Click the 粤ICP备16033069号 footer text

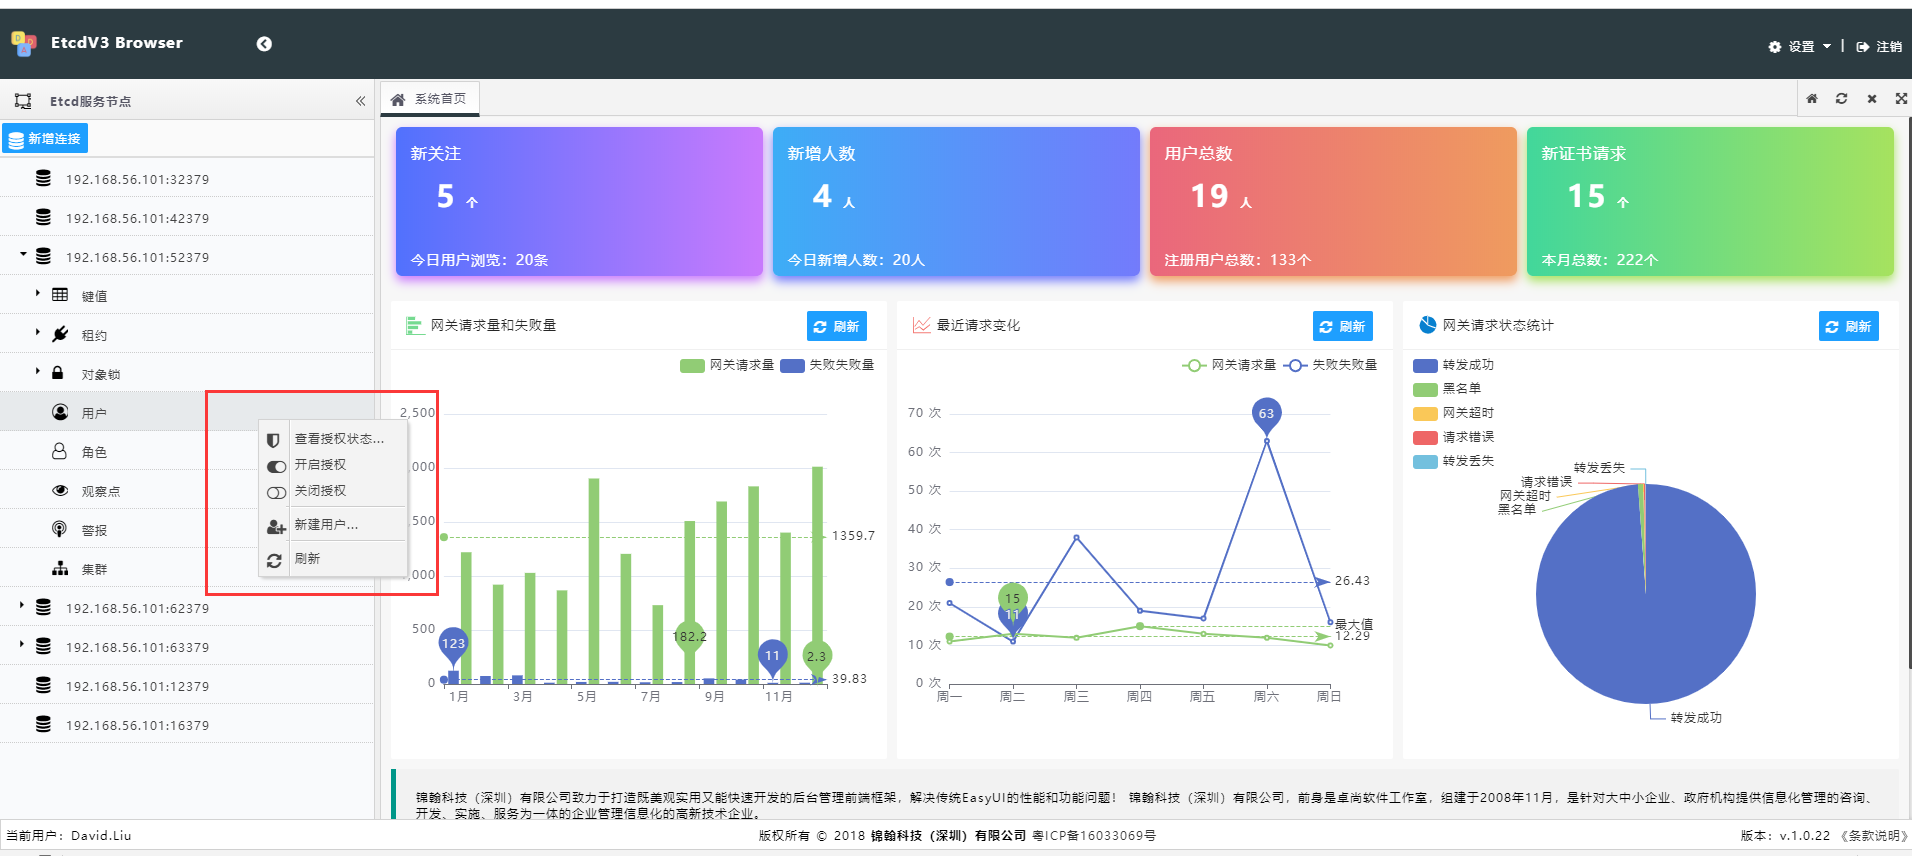click(1094, 836)
